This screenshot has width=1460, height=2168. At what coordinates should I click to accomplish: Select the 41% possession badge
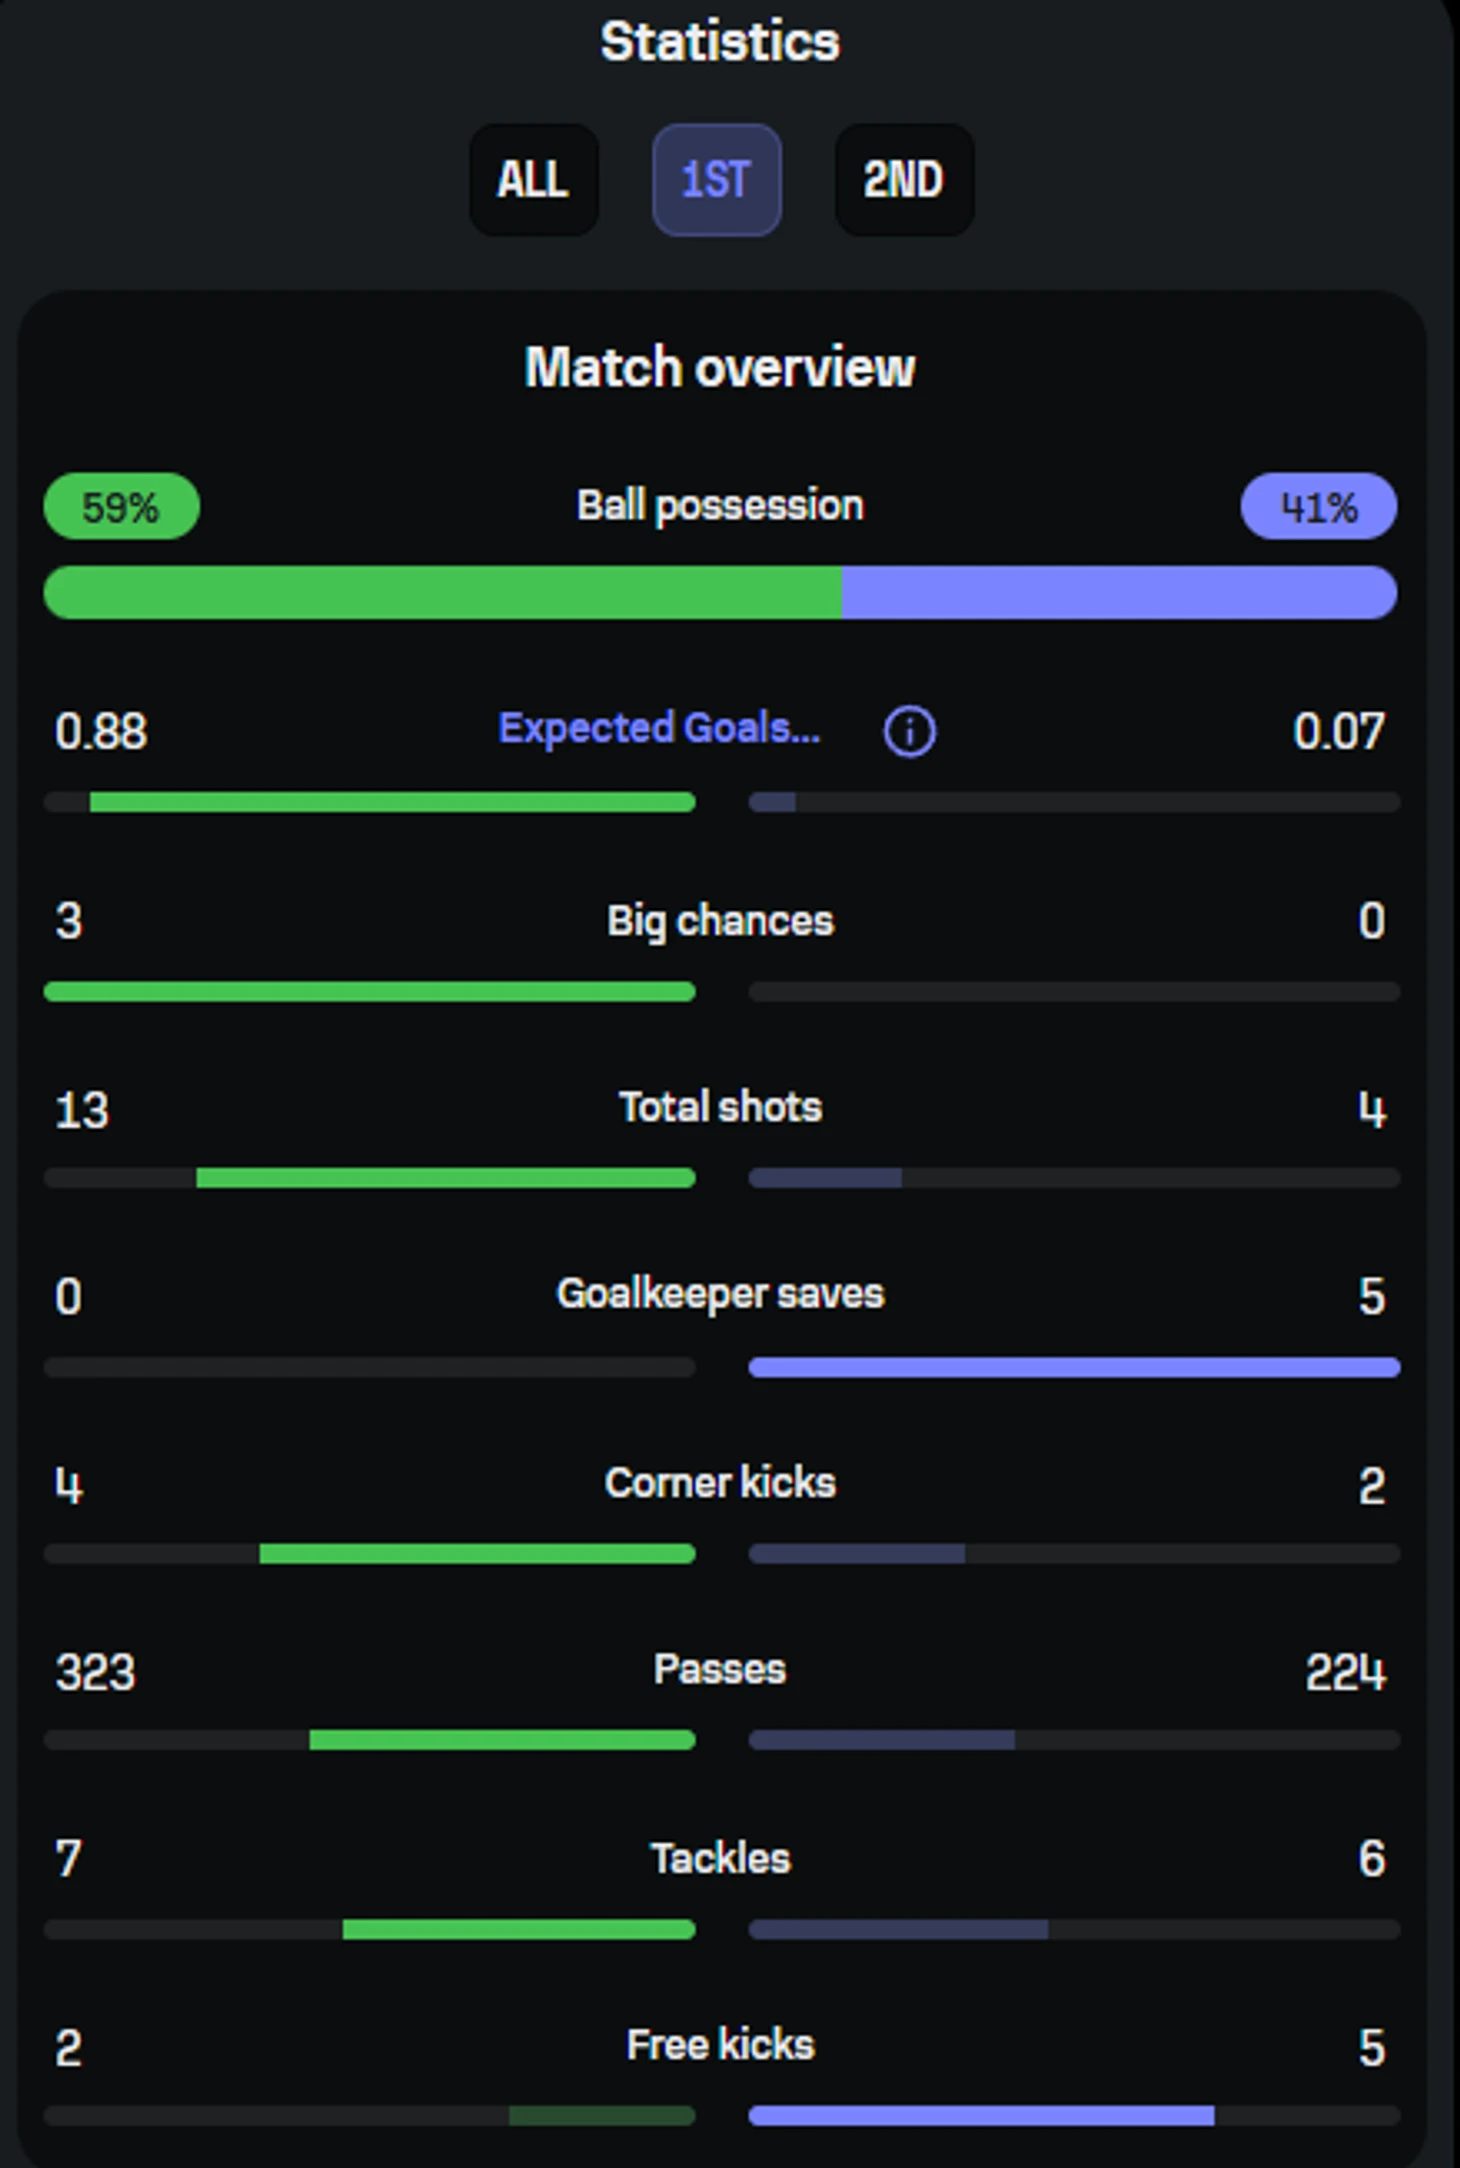coord(1318,507)
